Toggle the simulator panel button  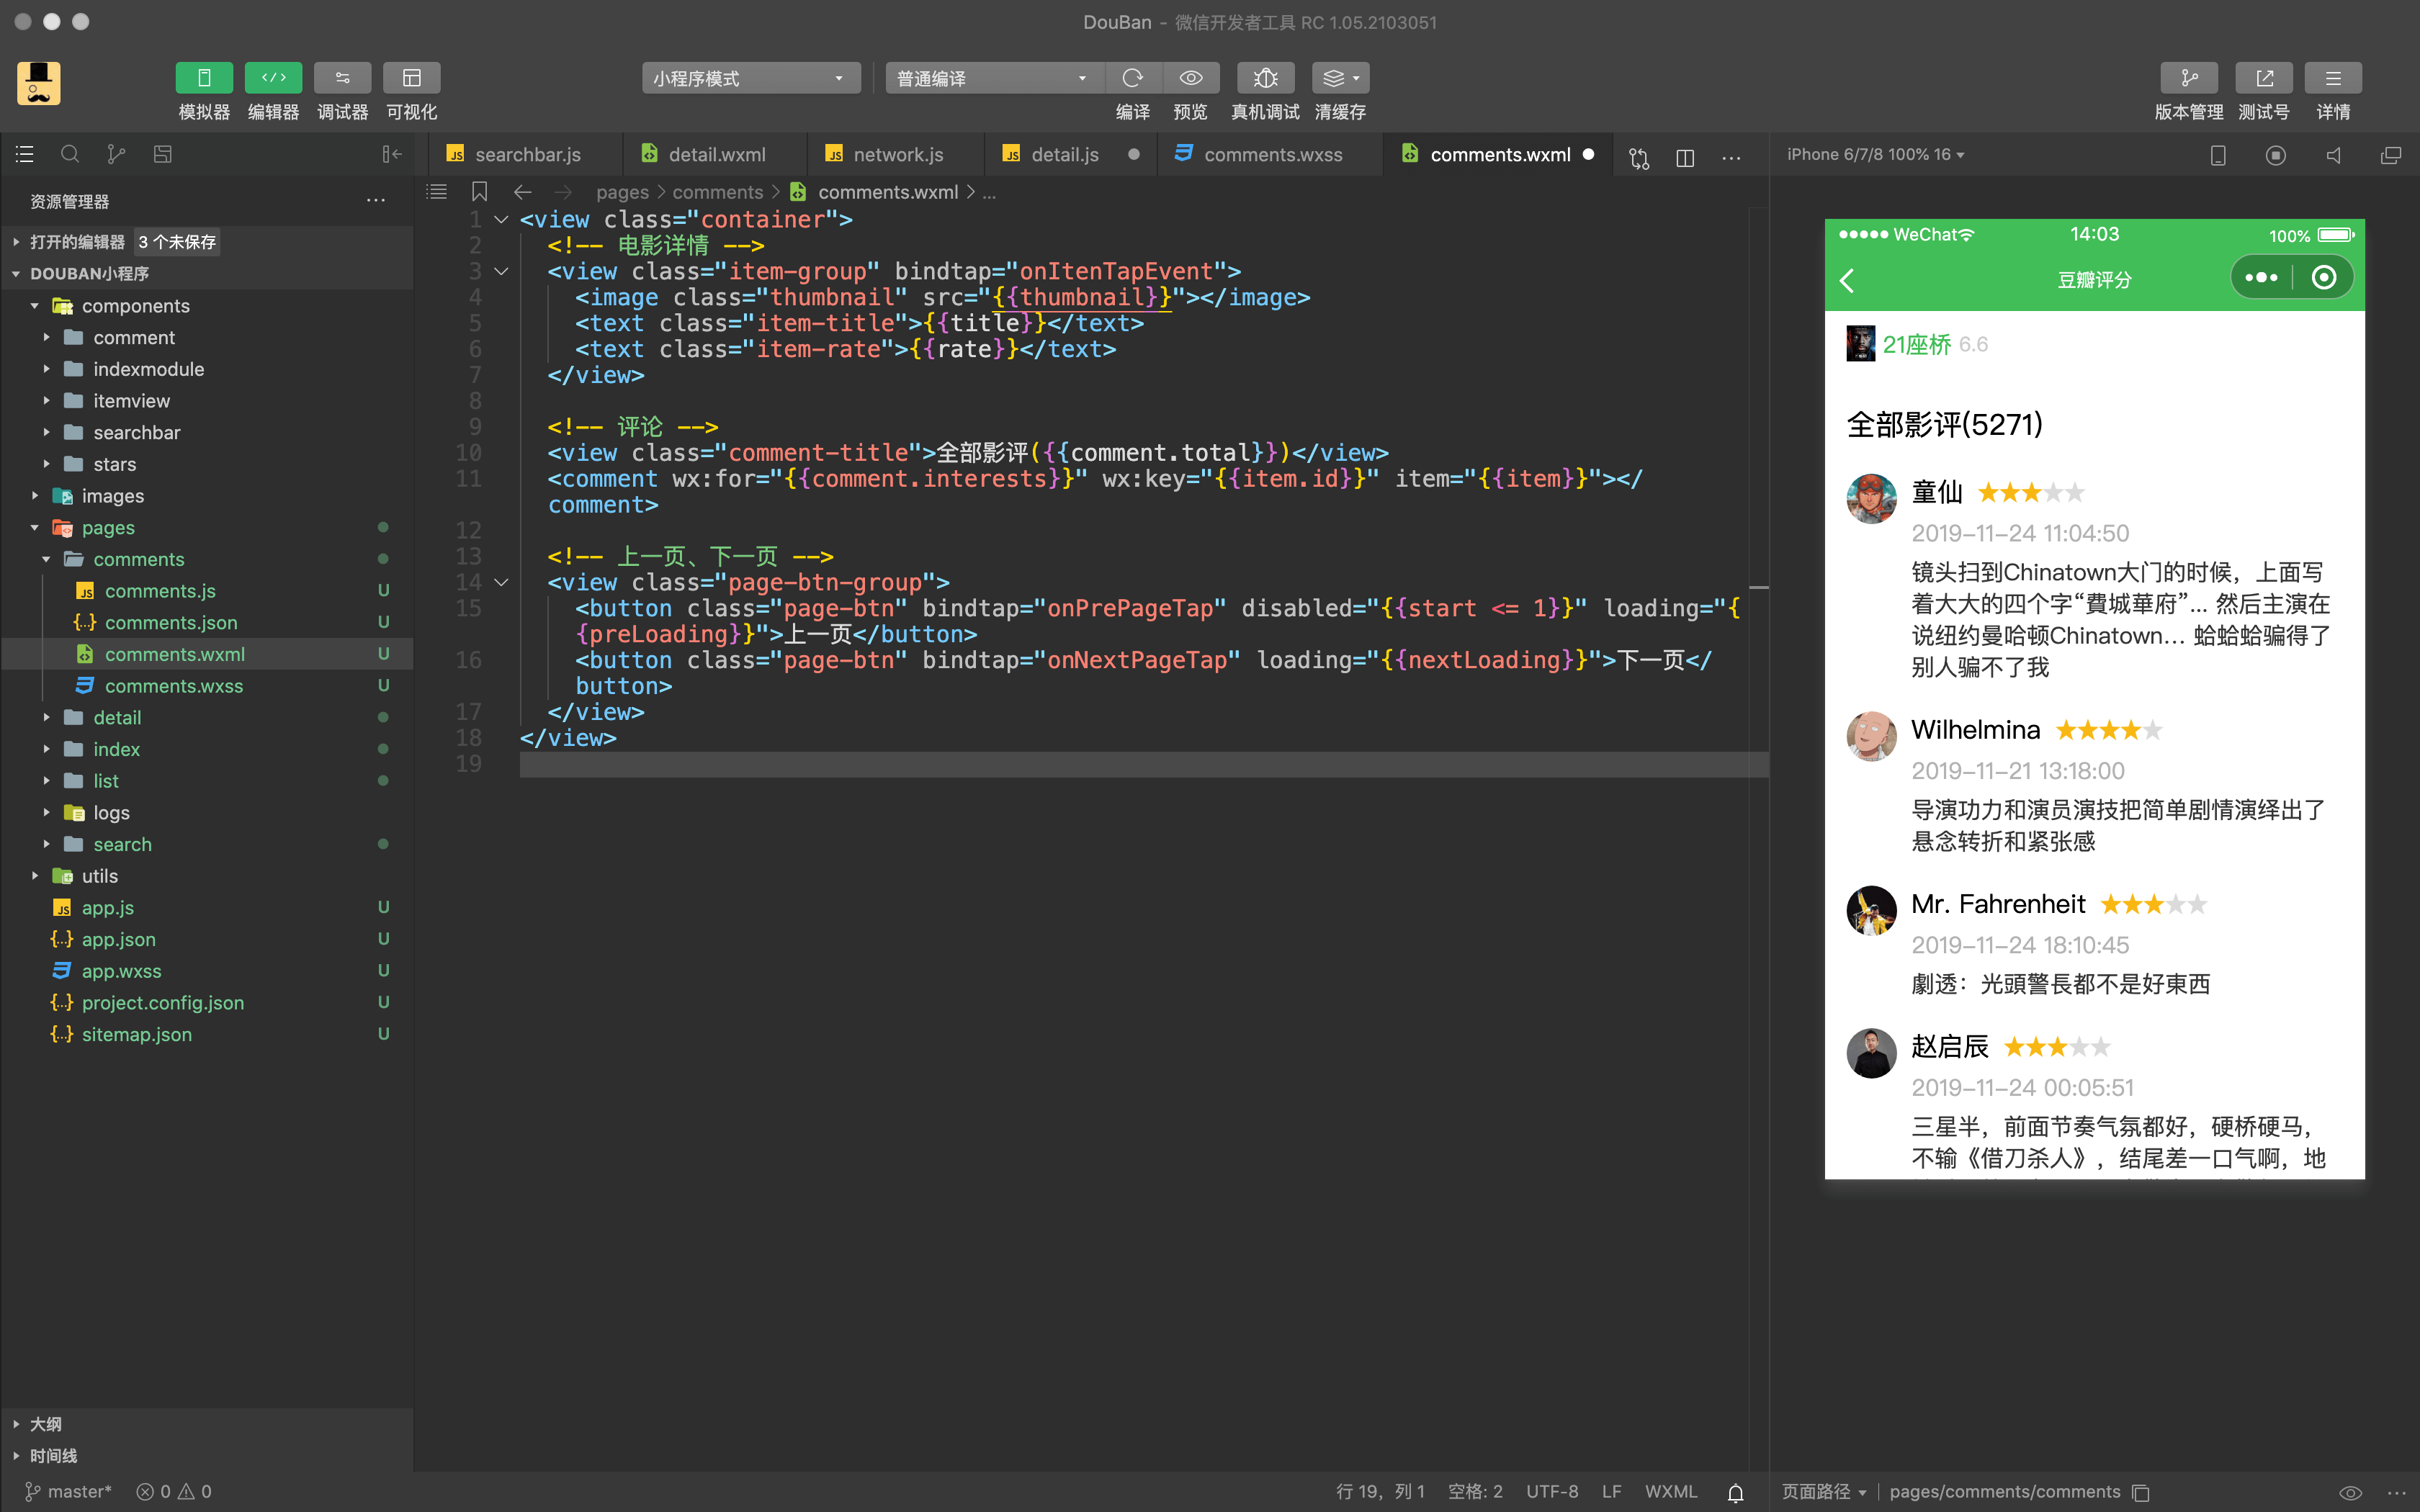point(204,78)
